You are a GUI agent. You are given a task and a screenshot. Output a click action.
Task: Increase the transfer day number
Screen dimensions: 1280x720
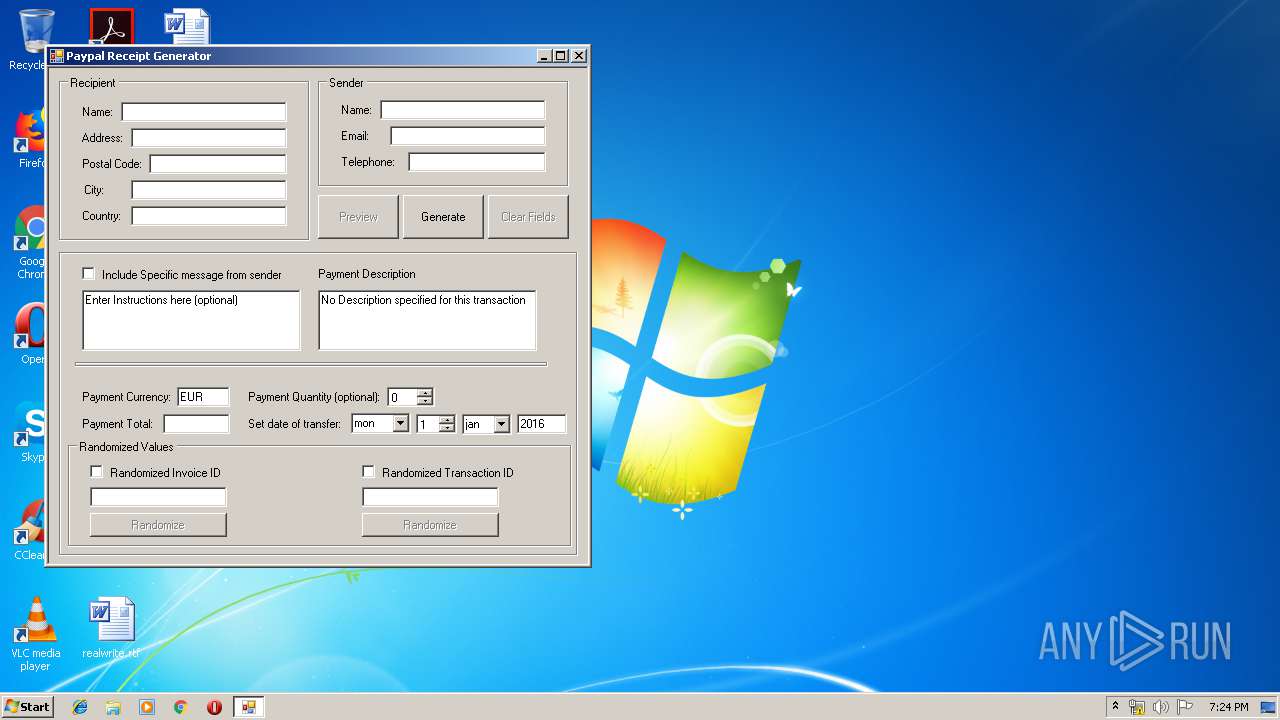coord(446,420)
